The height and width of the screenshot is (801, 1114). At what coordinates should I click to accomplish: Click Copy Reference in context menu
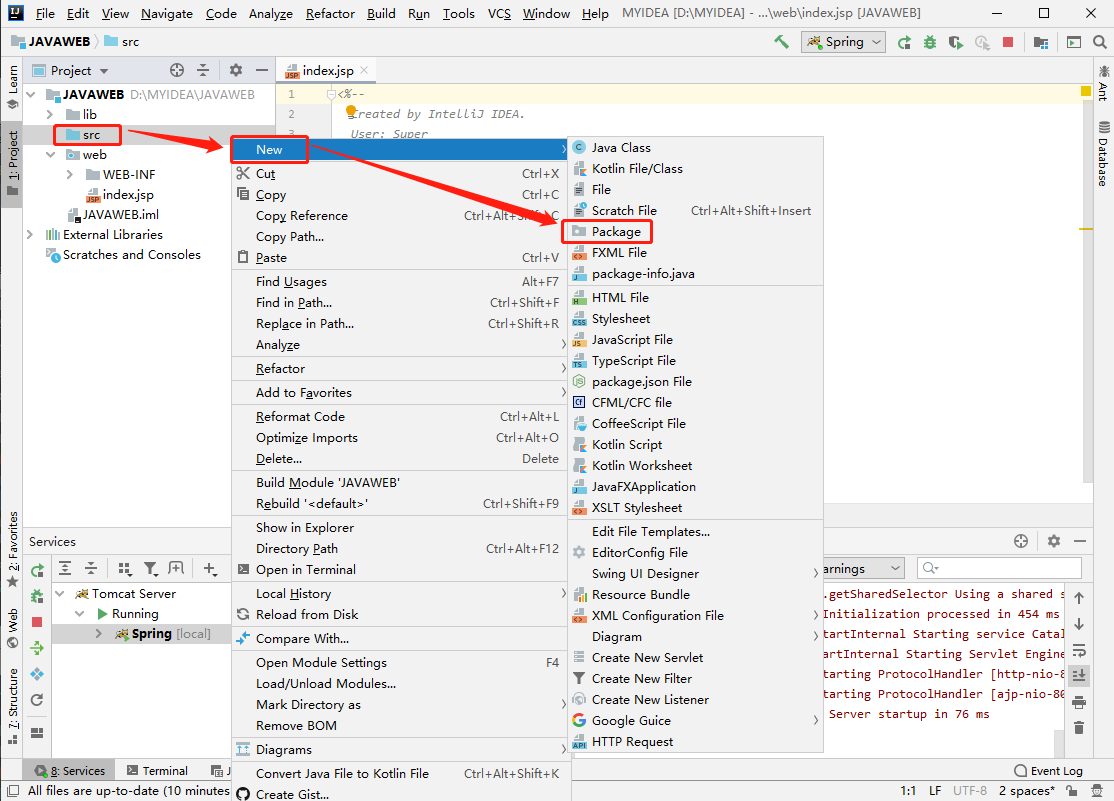click(x=302, y=216)
